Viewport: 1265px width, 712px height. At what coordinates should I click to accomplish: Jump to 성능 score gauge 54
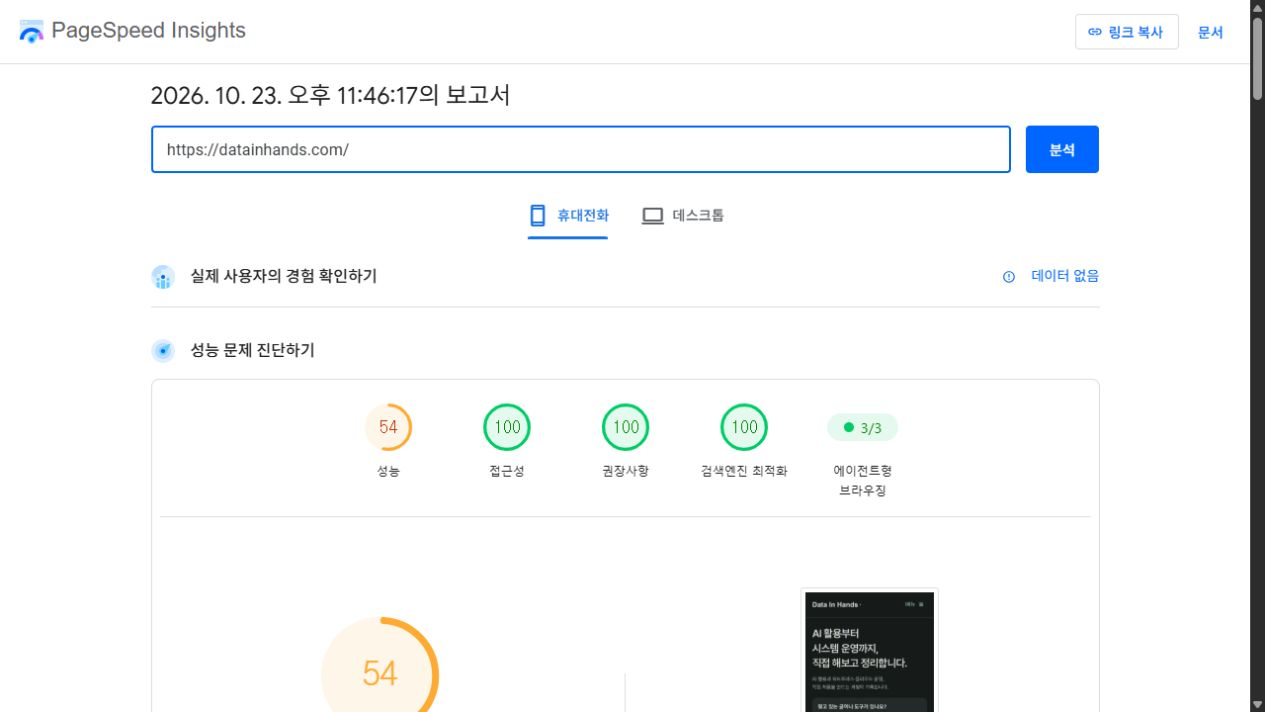388,428
